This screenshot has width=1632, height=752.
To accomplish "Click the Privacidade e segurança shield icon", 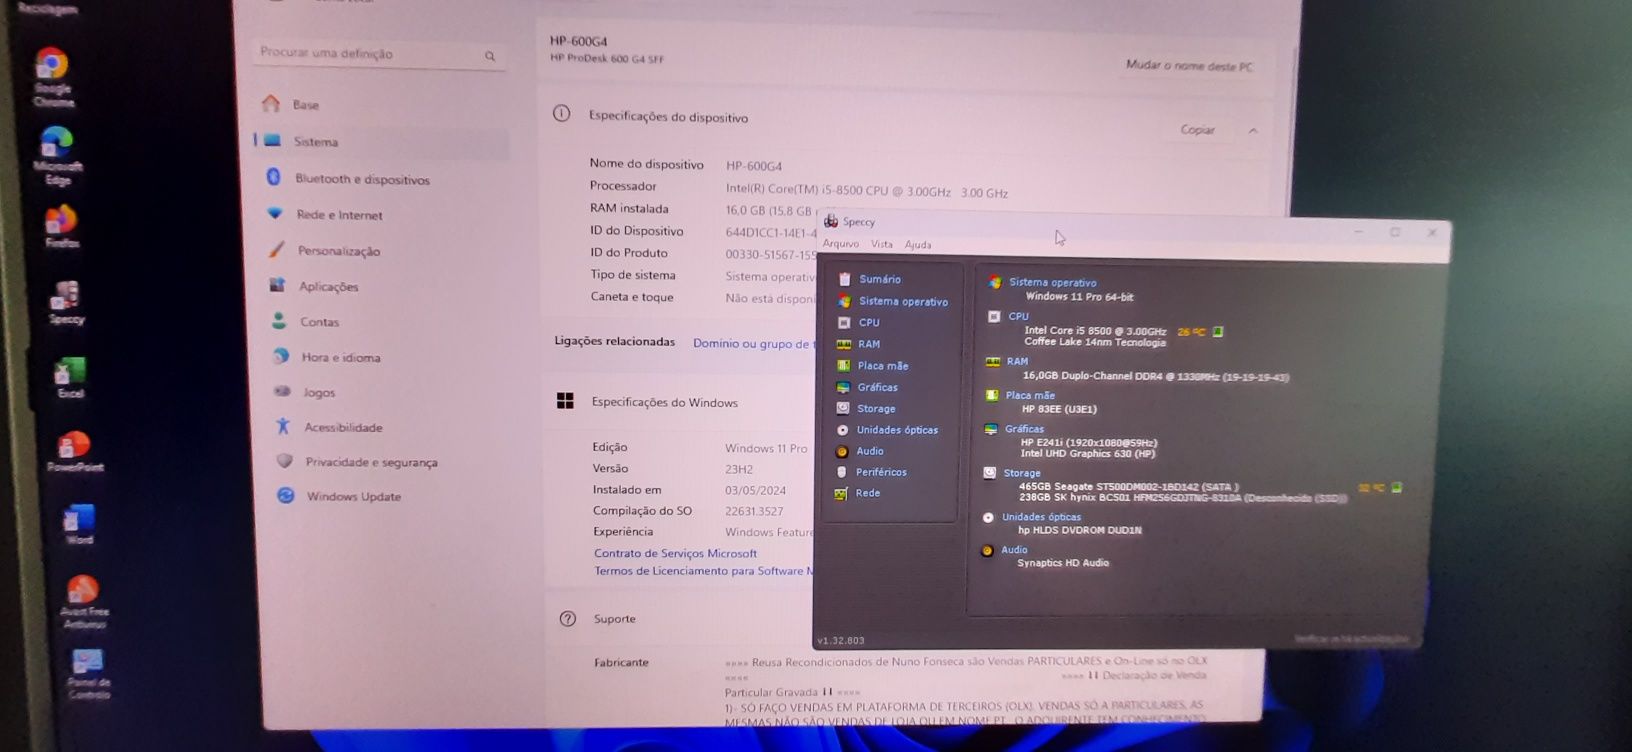I will 284,461.
